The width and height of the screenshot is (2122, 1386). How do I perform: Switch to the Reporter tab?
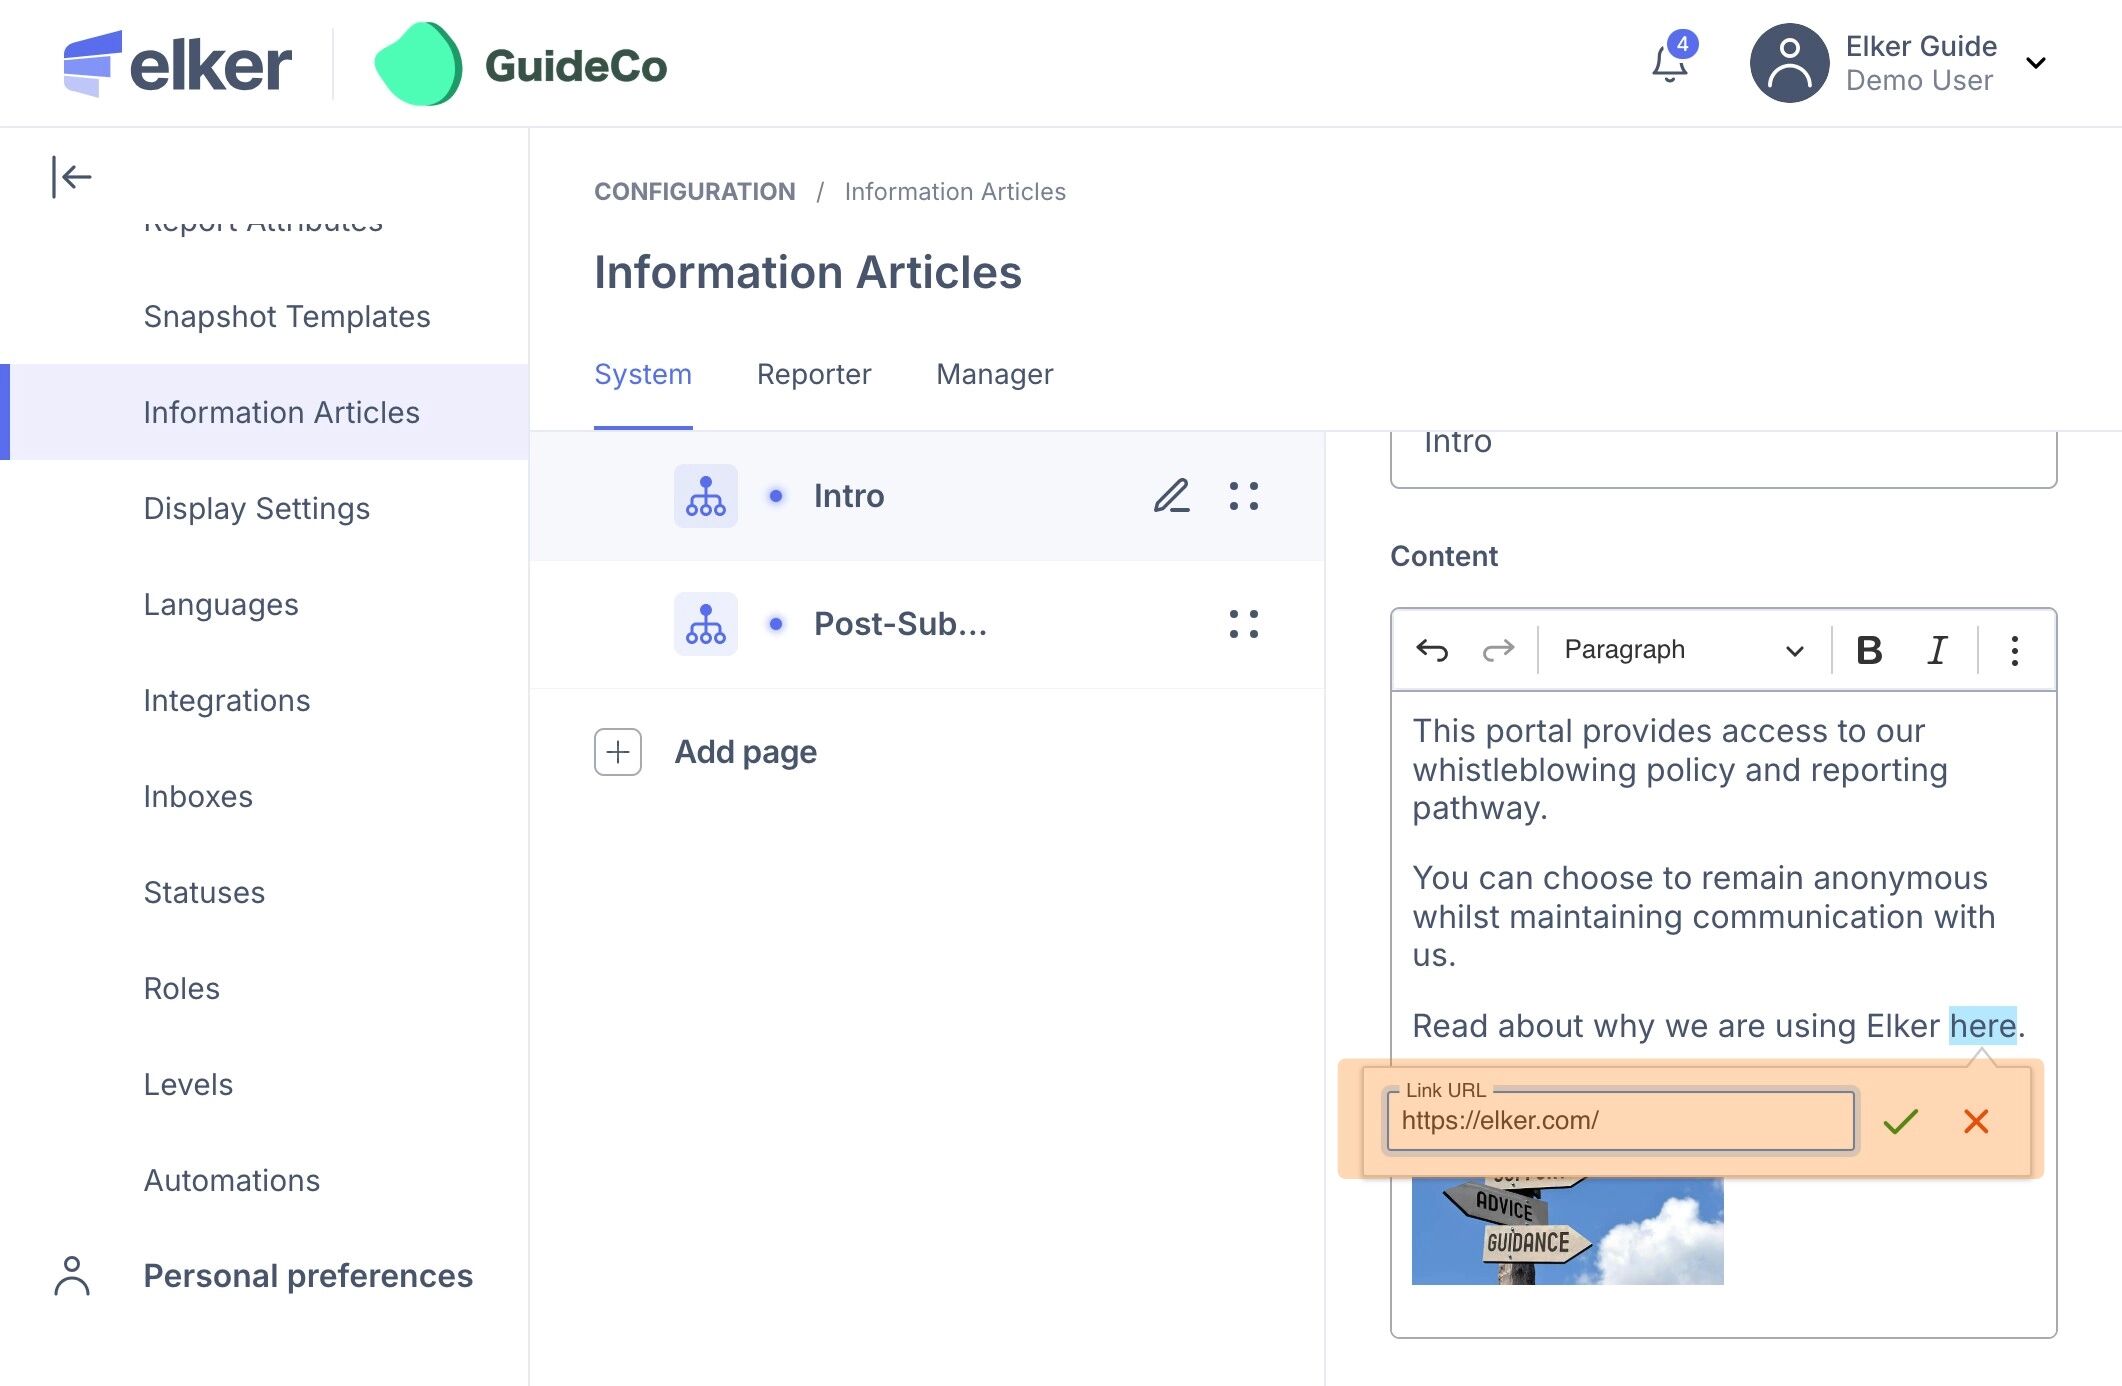click(x=813, y=374)
